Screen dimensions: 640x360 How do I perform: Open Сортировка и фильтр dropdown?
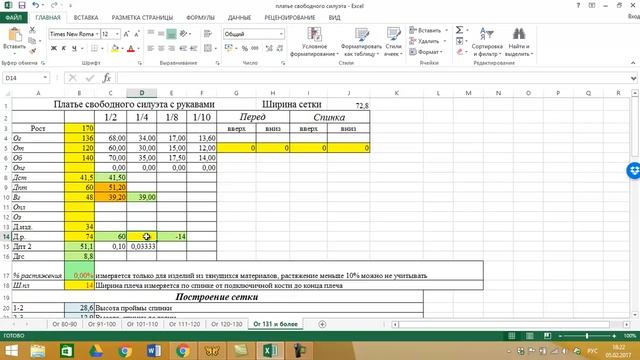click(487, 42)
